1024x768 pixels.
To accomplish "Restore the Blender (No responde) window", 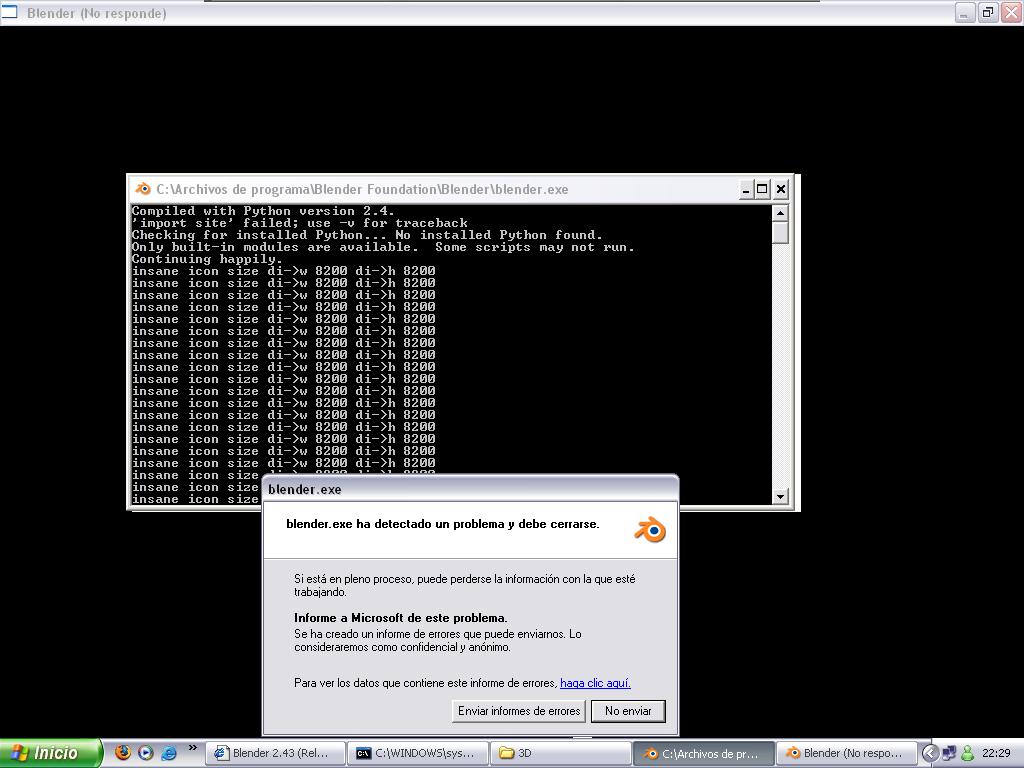I will [x=988, y=12].
